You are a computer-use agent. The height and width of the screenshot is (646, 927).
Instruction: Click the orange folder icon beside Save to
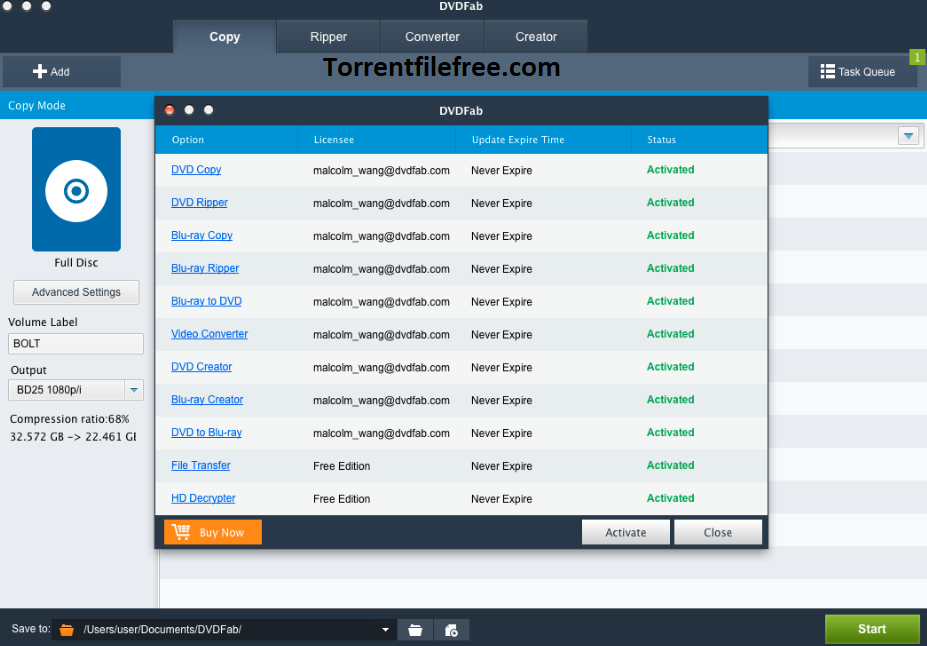click(67, 630)
